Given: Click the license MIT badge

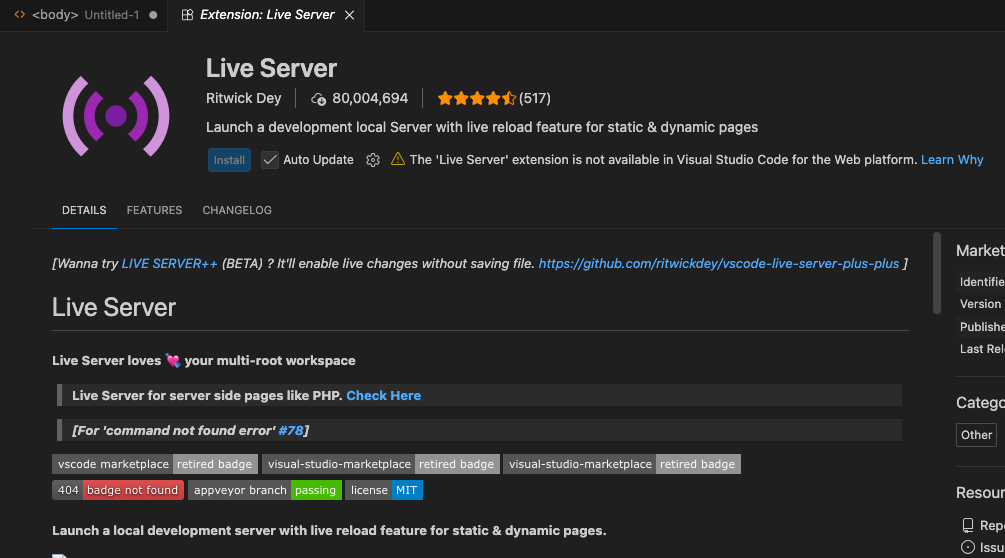Looking at the screenshot, I should pos(384,490).
